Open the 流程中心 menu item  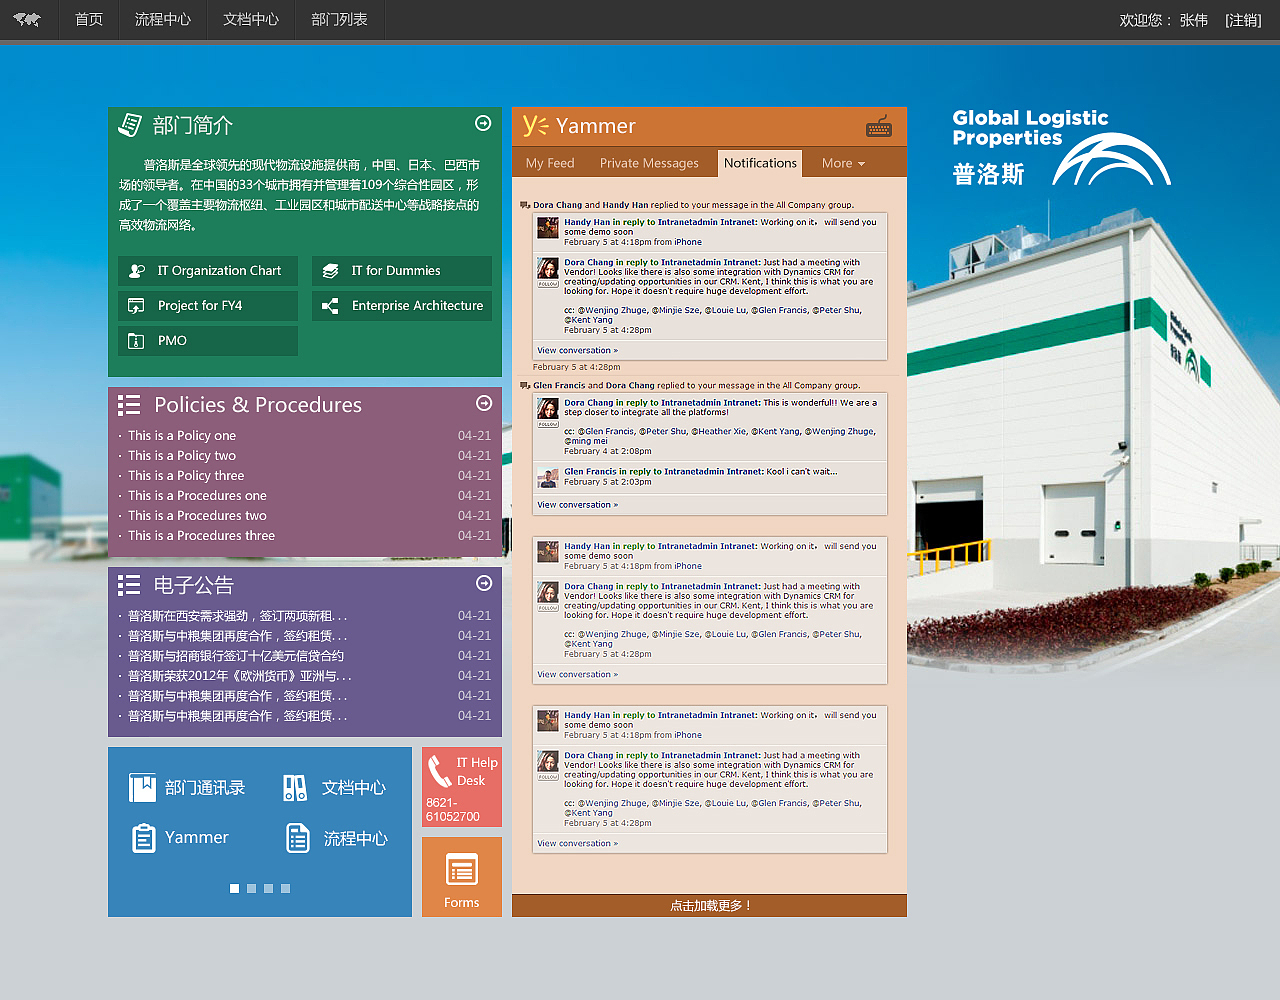163,20
